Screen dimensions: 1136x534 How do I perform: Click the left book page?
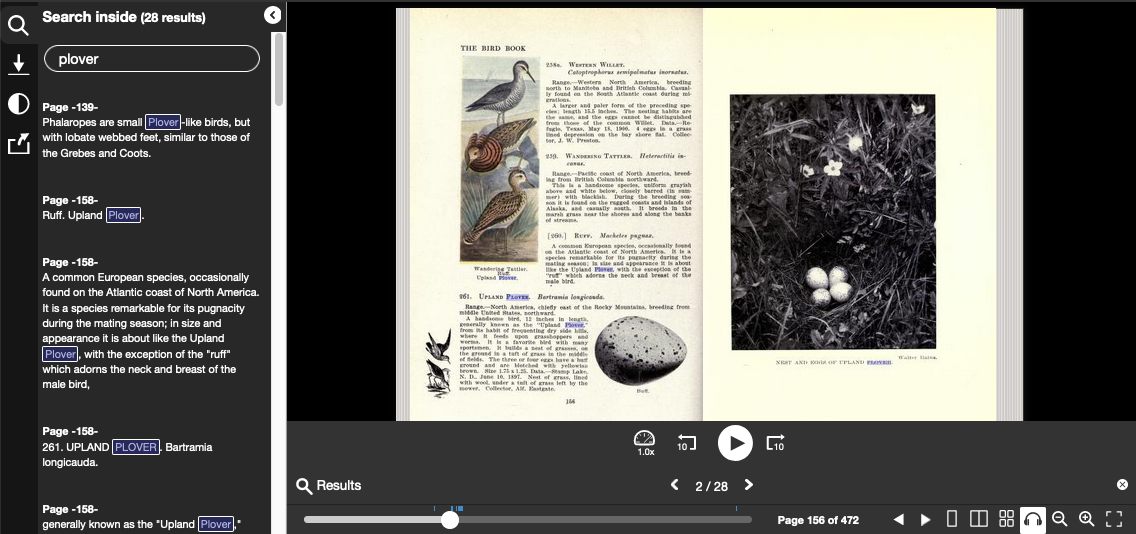pyautogui.click(x=556, y=214)
